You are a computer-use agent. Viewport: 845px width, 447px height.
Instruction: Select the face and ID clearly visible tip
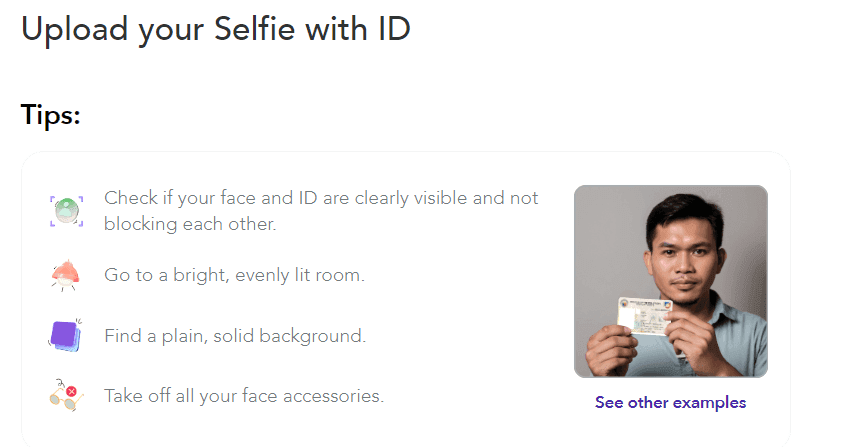pos(321,211)
